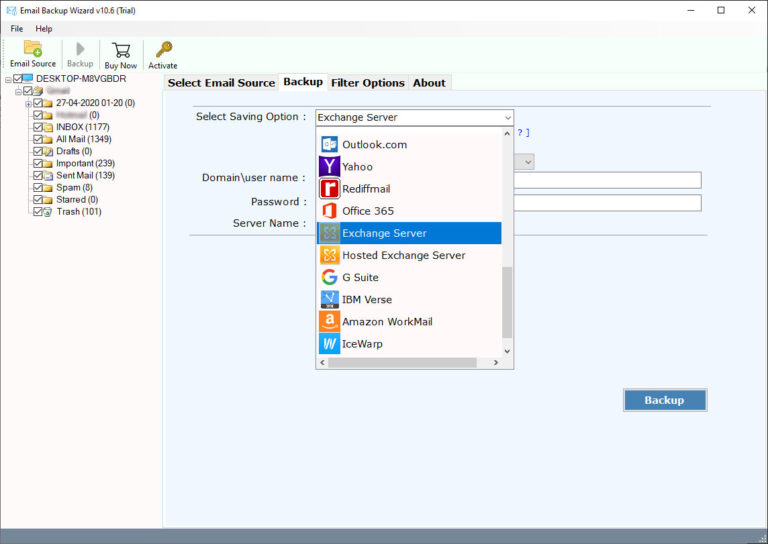The image size is (768, 544).
Task: Choose the Yahoo icon in the saving options
Action: tap(329, 166)
